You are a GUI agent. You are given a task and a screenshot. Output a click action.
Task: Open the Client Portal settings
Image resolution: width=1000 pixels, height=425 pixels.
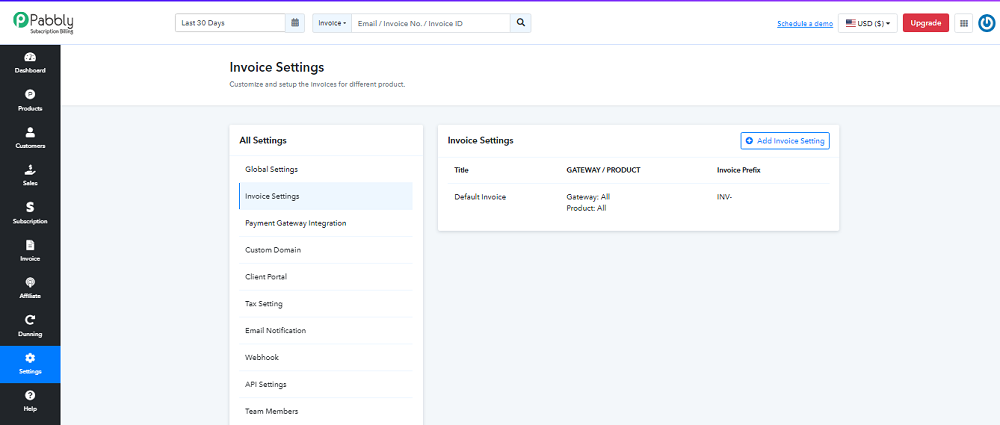(x=326, y=276)
